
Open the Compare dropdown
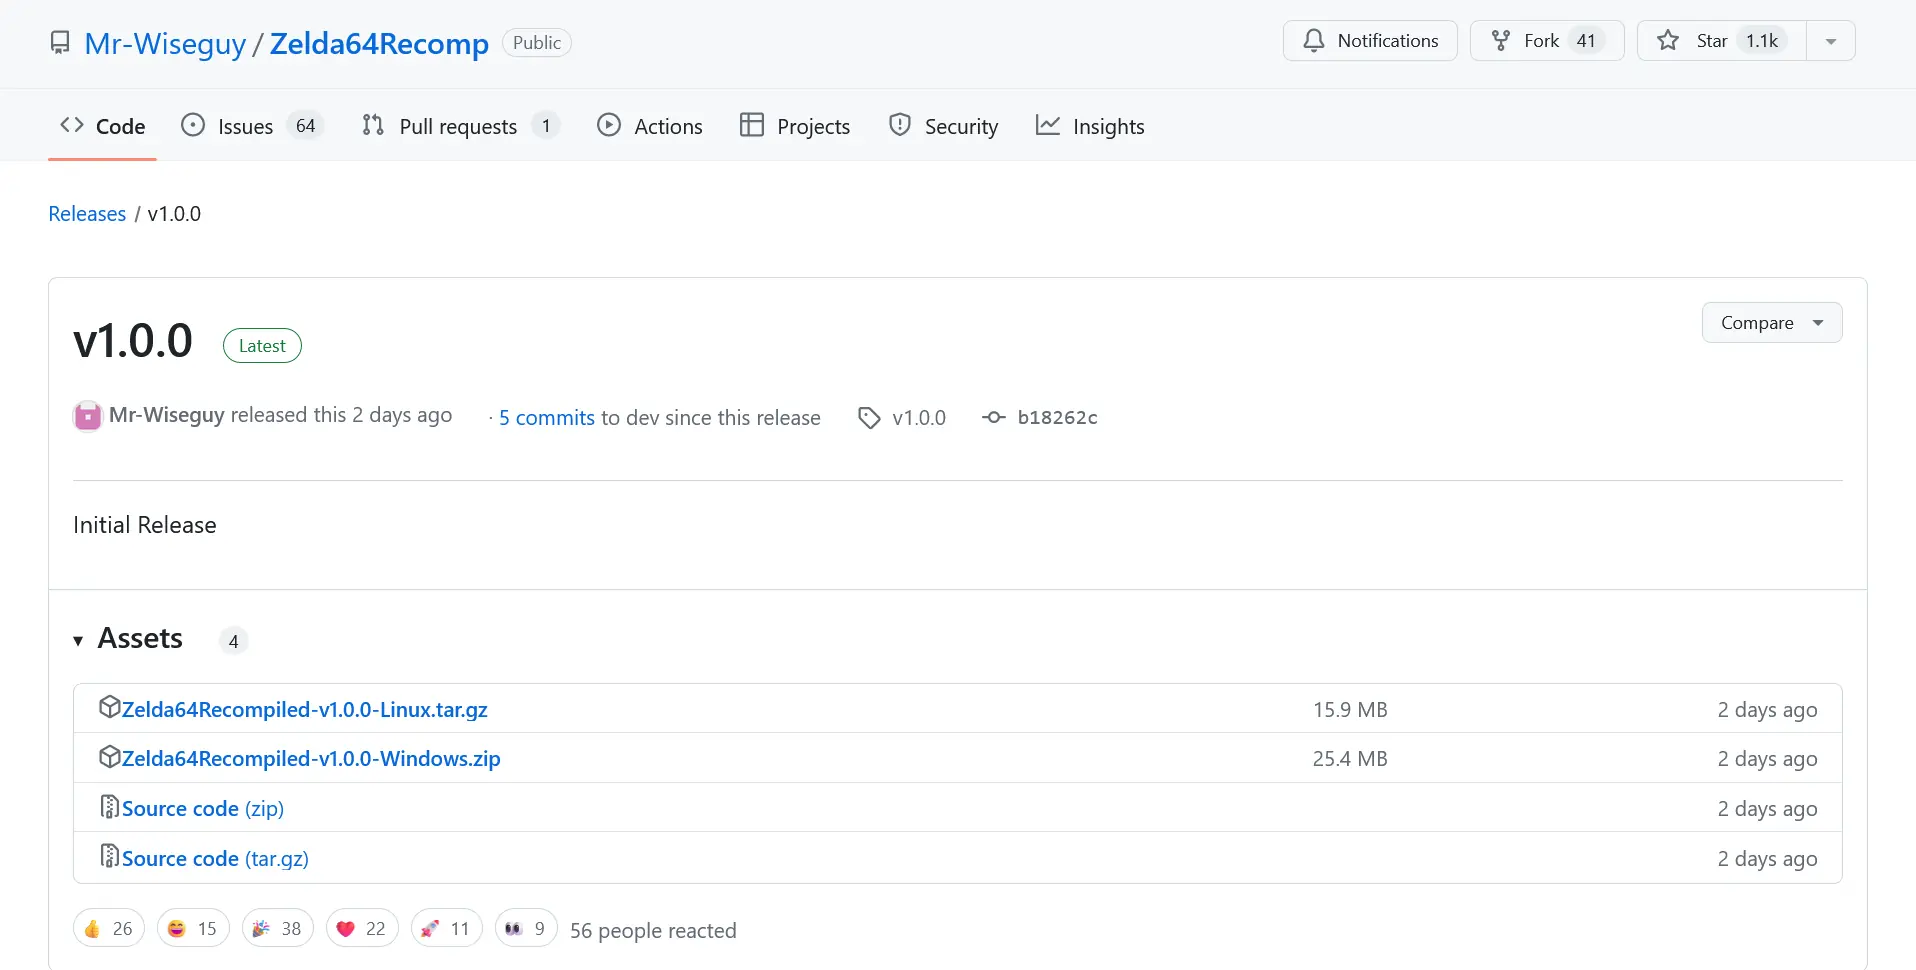pyautogui.click(x=1772, y=323)
